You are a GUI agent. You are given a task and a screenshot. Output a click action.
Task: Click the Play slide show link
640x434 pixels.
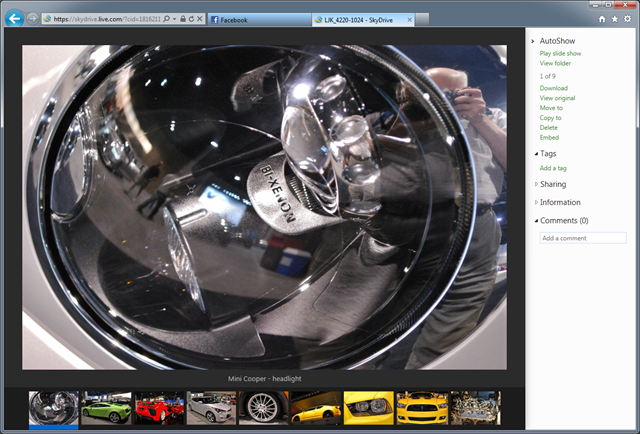(560, 53)
